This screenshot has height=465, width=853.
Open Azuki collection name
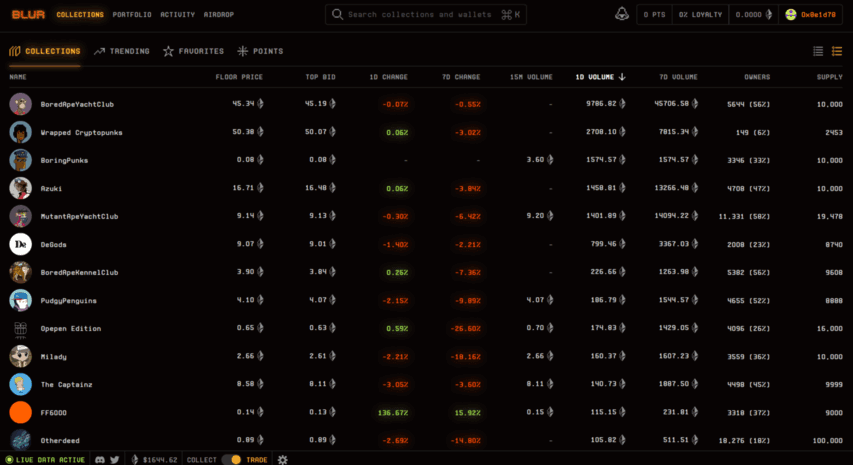tap(51, 189)
